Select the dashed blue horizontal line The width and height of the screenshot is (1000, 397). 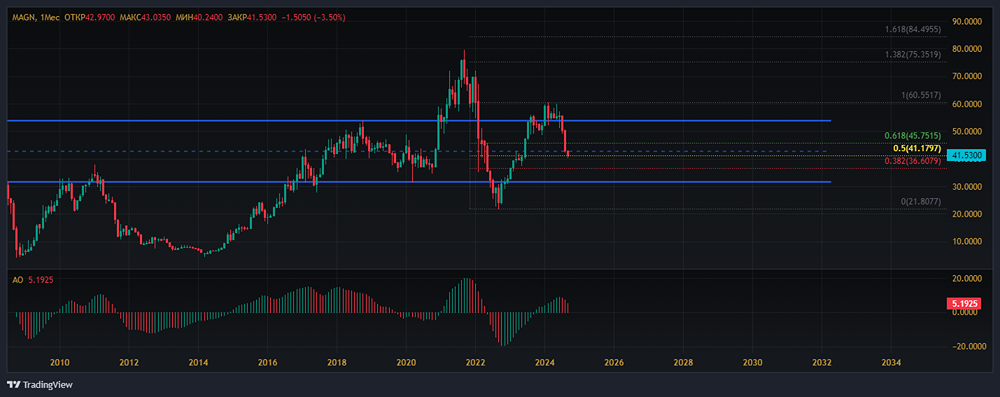418,151
